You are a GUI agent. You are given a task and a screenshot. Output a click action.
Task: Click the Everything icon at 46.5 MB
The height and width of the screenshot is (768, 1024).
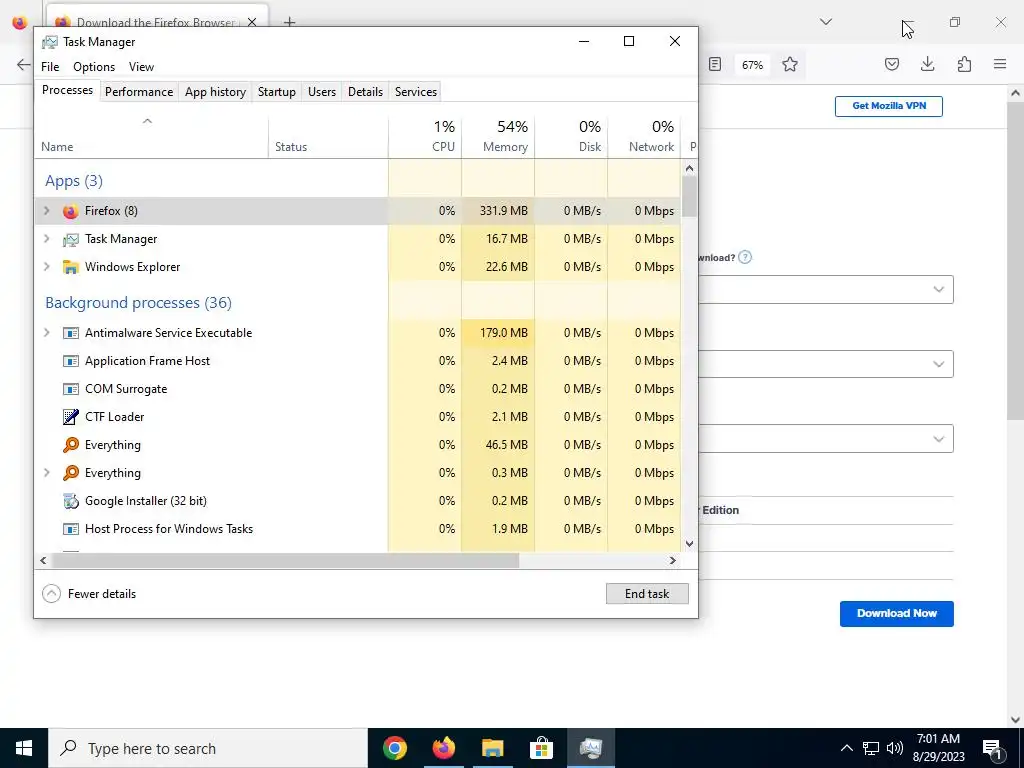click(x=71, y=445)
